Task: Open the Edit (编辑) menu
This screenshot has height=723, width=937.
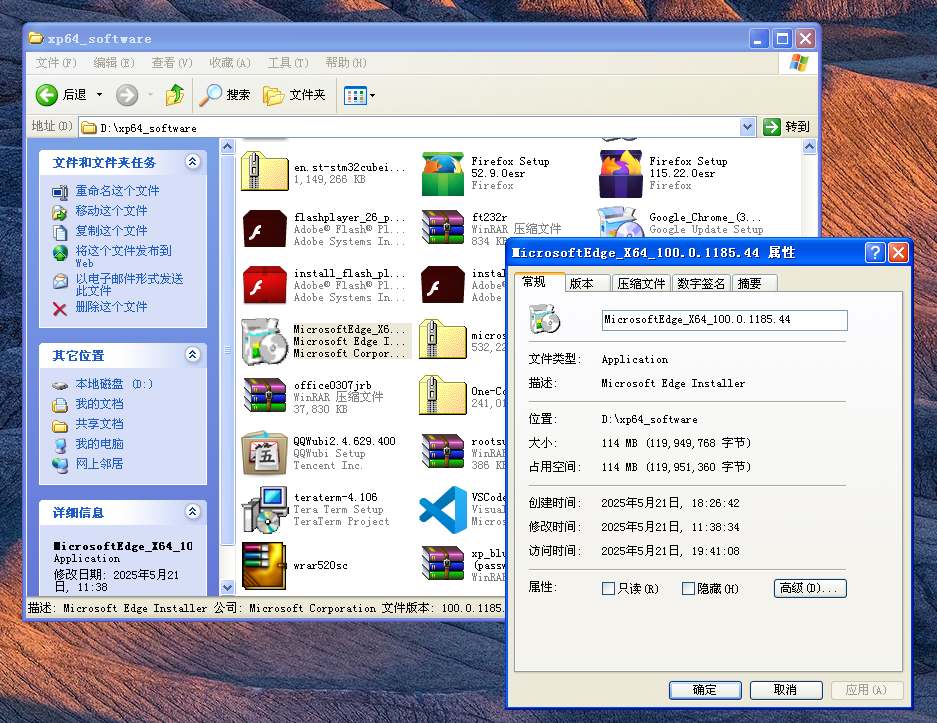Action: click(114, 63)
